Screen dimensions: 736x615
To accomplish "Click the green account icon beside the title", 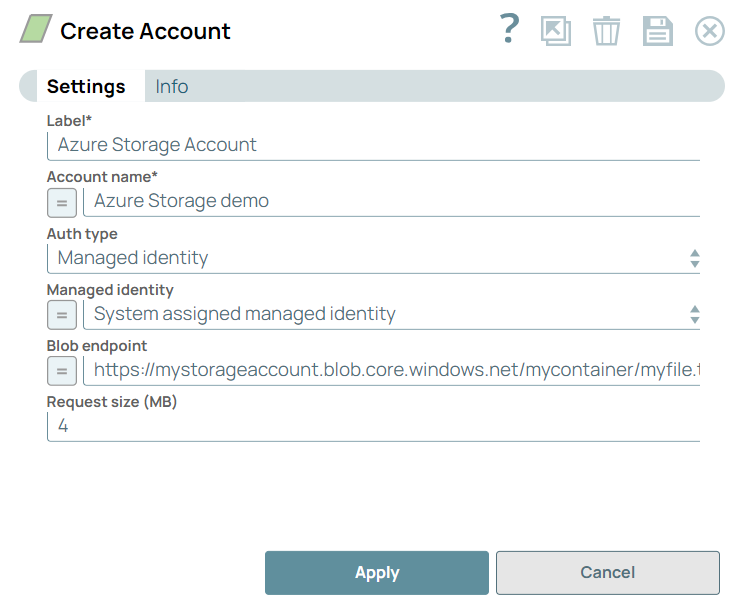I will tap(36, 31).
